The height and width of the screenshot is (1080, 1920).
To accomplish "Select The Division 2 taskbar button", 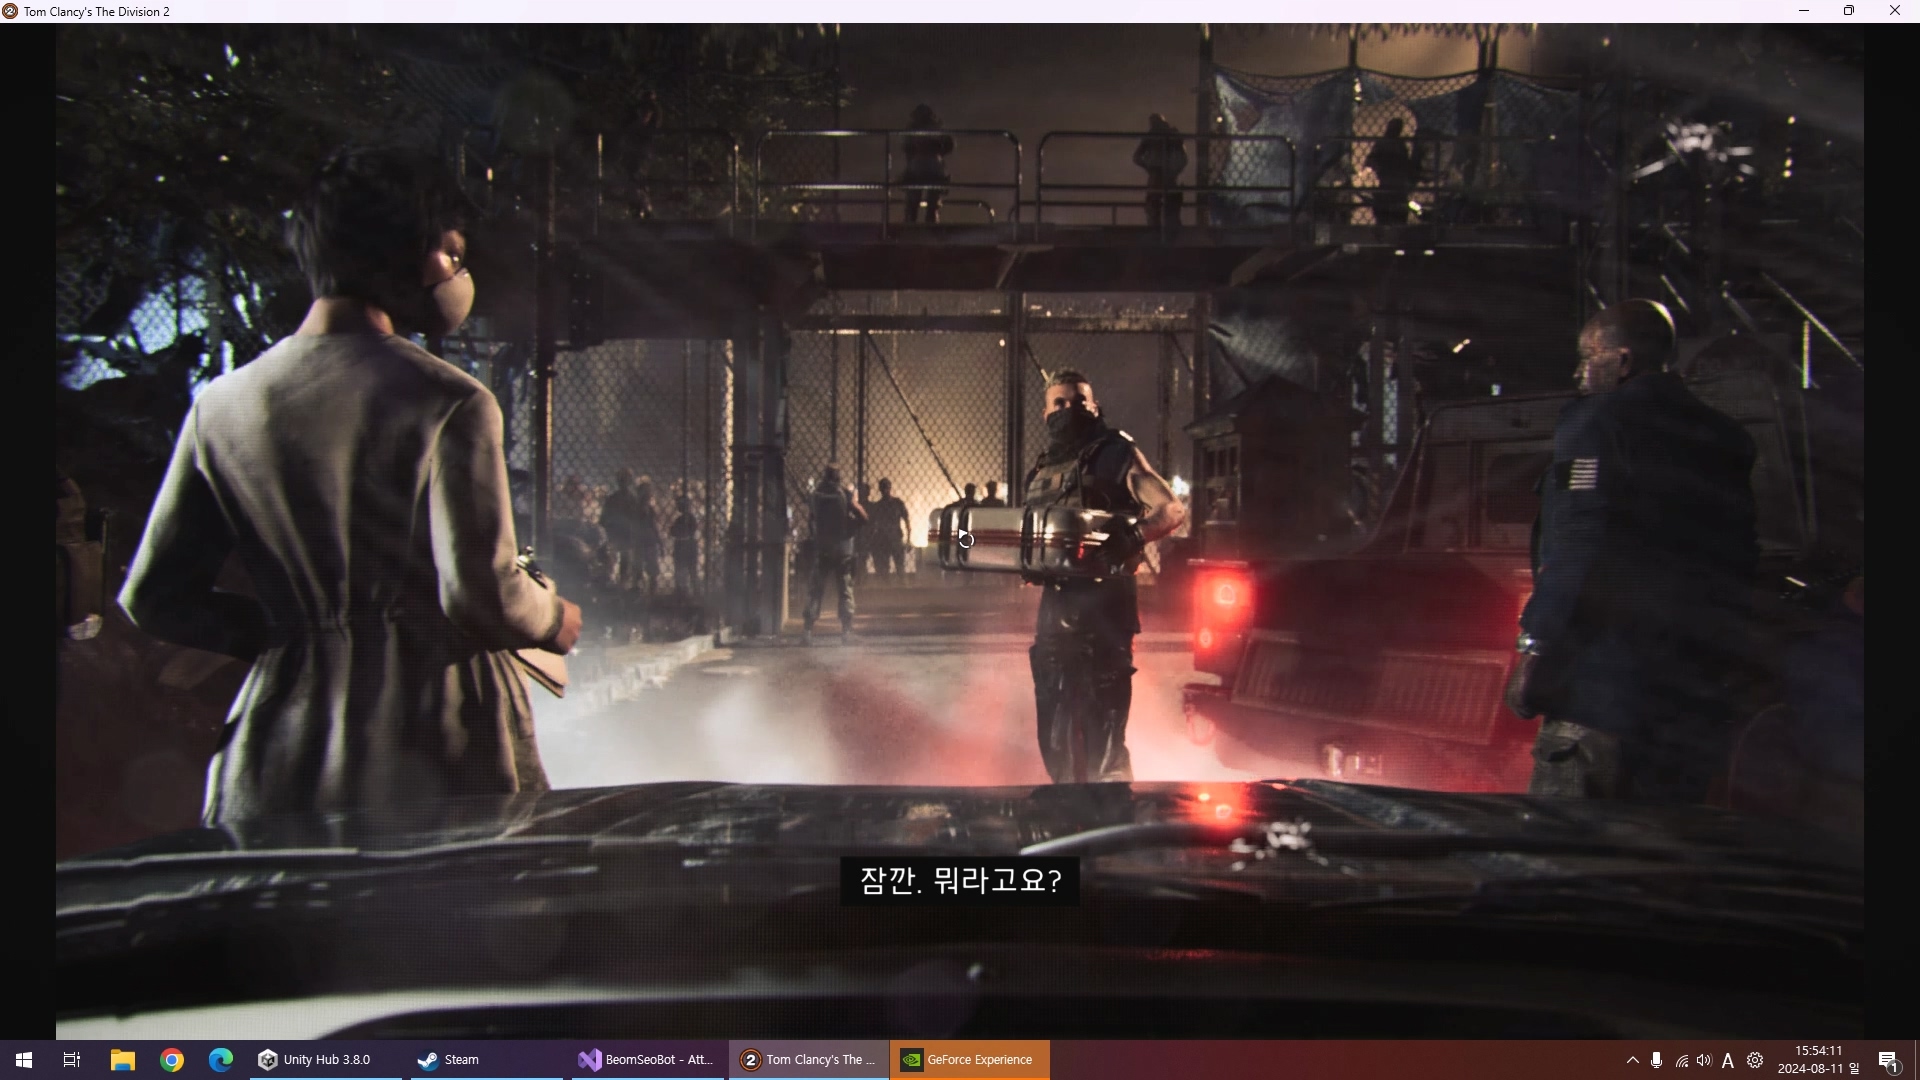I will click(808, 1060).
